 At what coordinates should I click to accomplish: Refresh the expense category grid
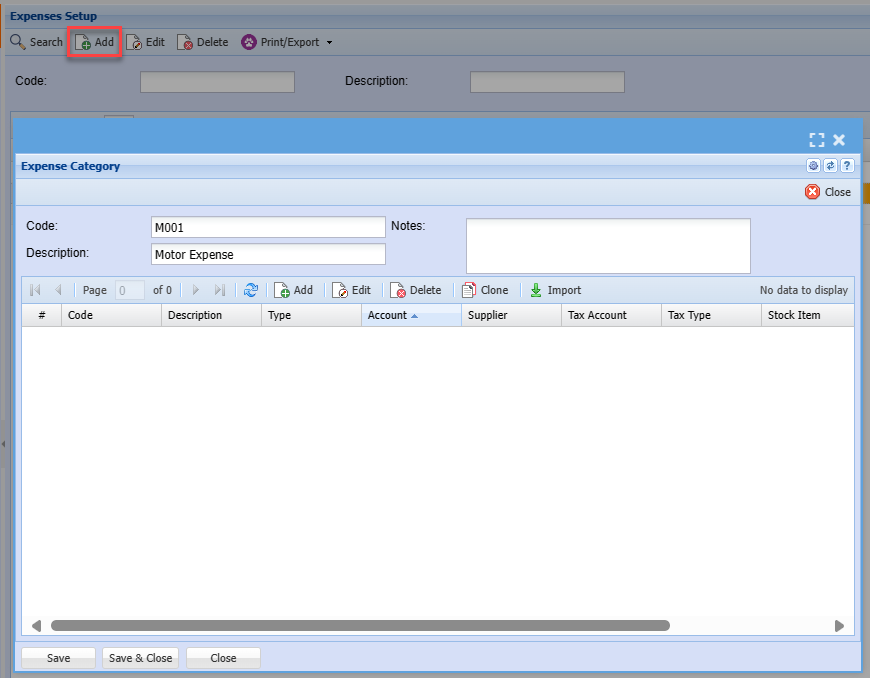pyautogui.click(x=251, y=290)
